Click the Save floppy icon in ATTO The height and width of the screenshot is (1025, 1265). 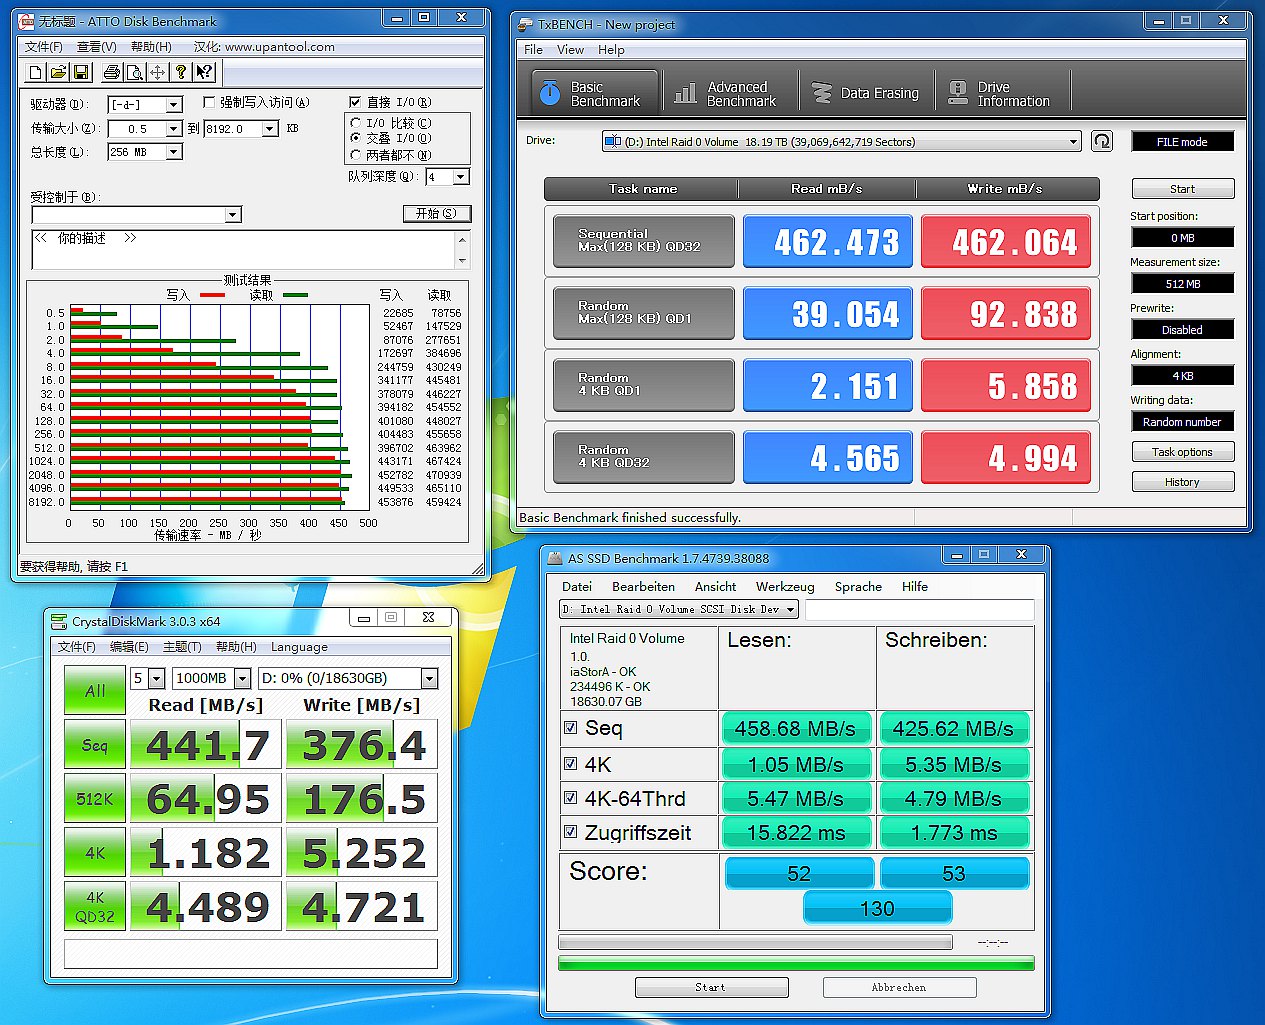pos(81,72)
